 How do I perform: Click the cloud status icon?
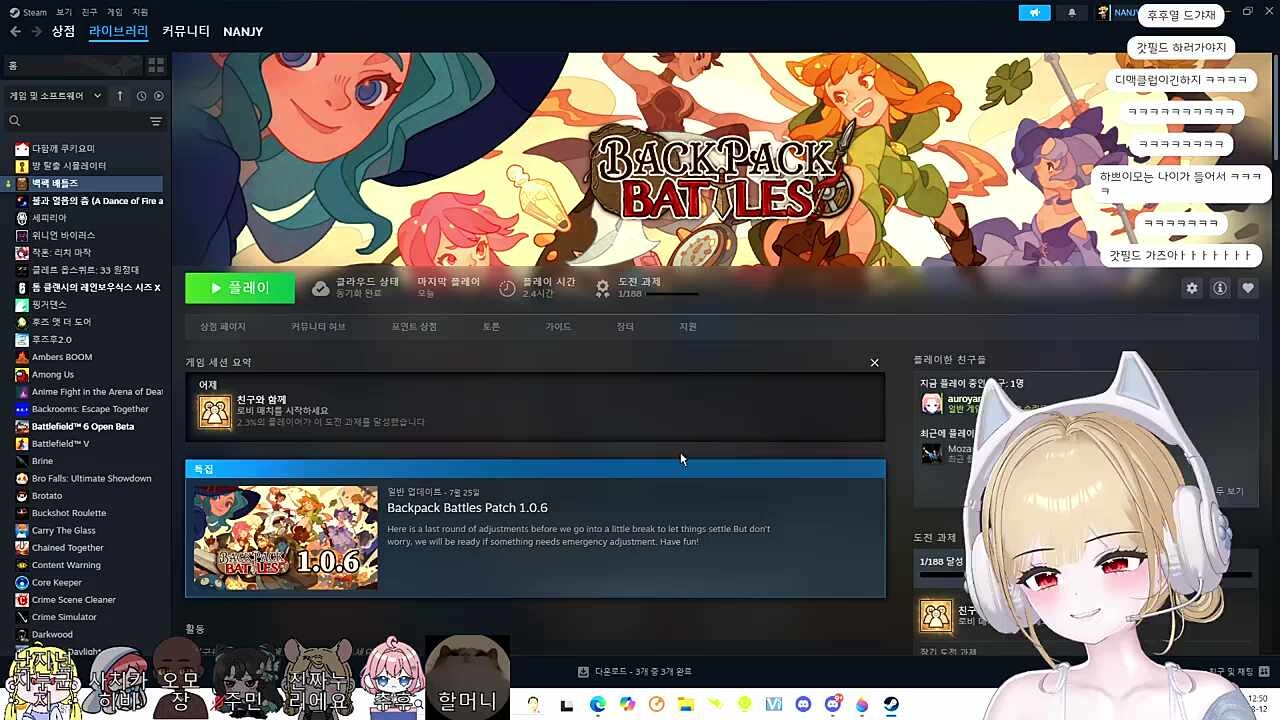[x=320, y=288]
